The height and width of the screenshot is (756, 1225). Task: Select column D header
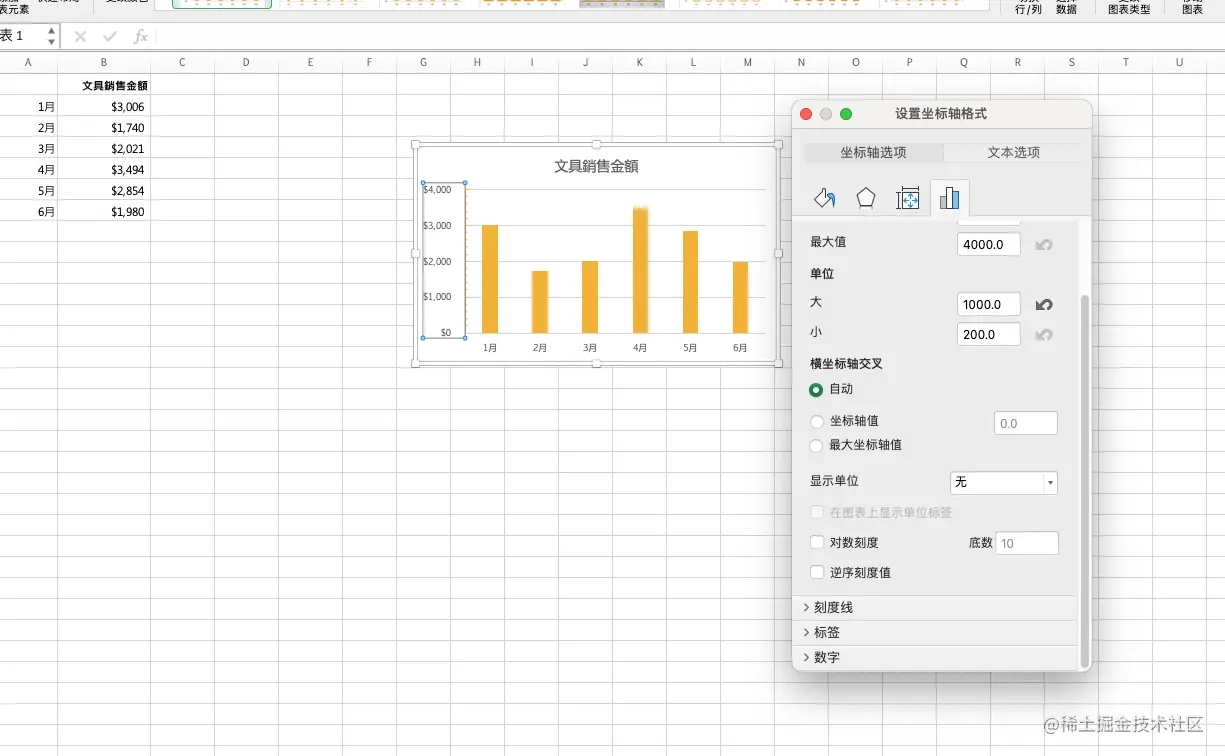coord(246,63)
